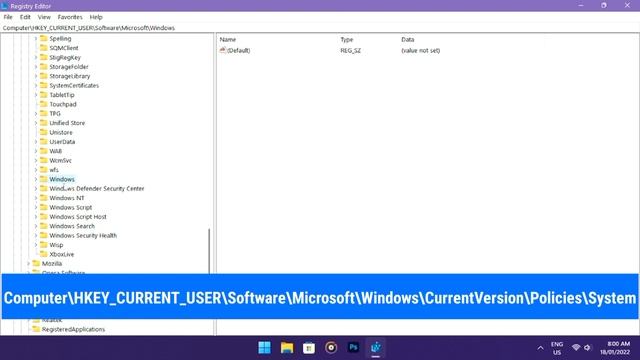Select the Spelling key folder icon
Screen dimensions: 640x360
click(x=44, y=38)
